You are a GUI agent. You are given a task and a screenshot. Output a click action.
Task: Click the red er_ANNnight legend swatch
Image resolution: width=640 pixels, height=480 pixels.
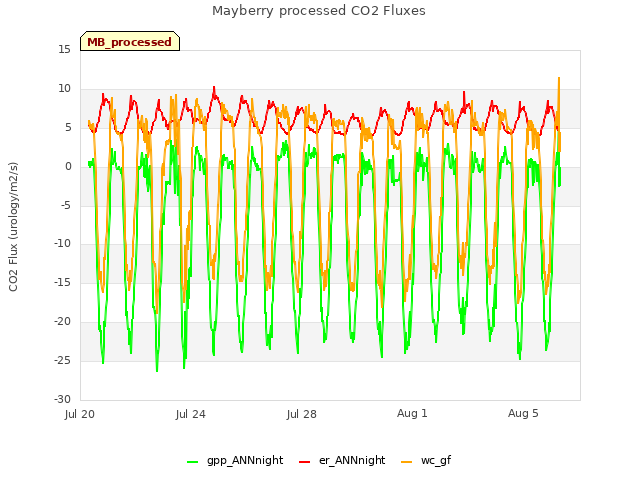click(x=304, y=462)
